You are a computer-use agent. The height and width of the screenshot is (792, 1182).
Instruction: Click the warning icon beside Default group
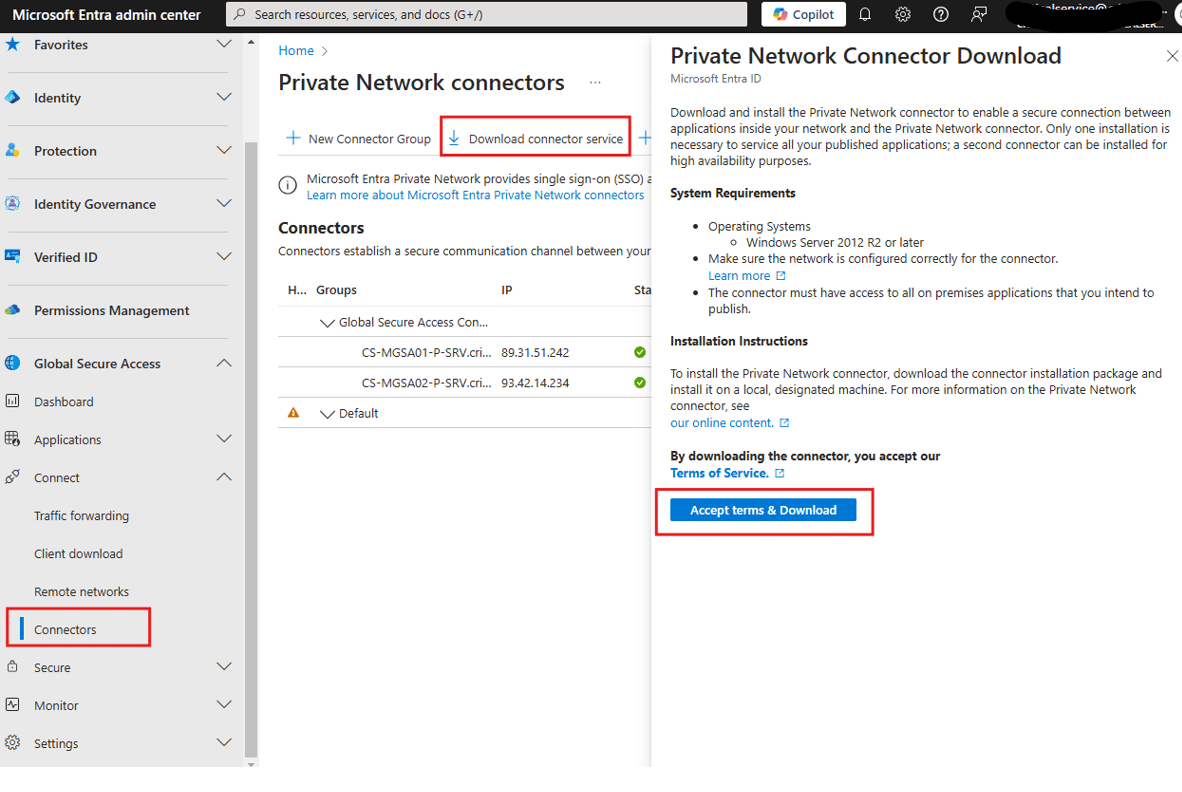[293, 412]
